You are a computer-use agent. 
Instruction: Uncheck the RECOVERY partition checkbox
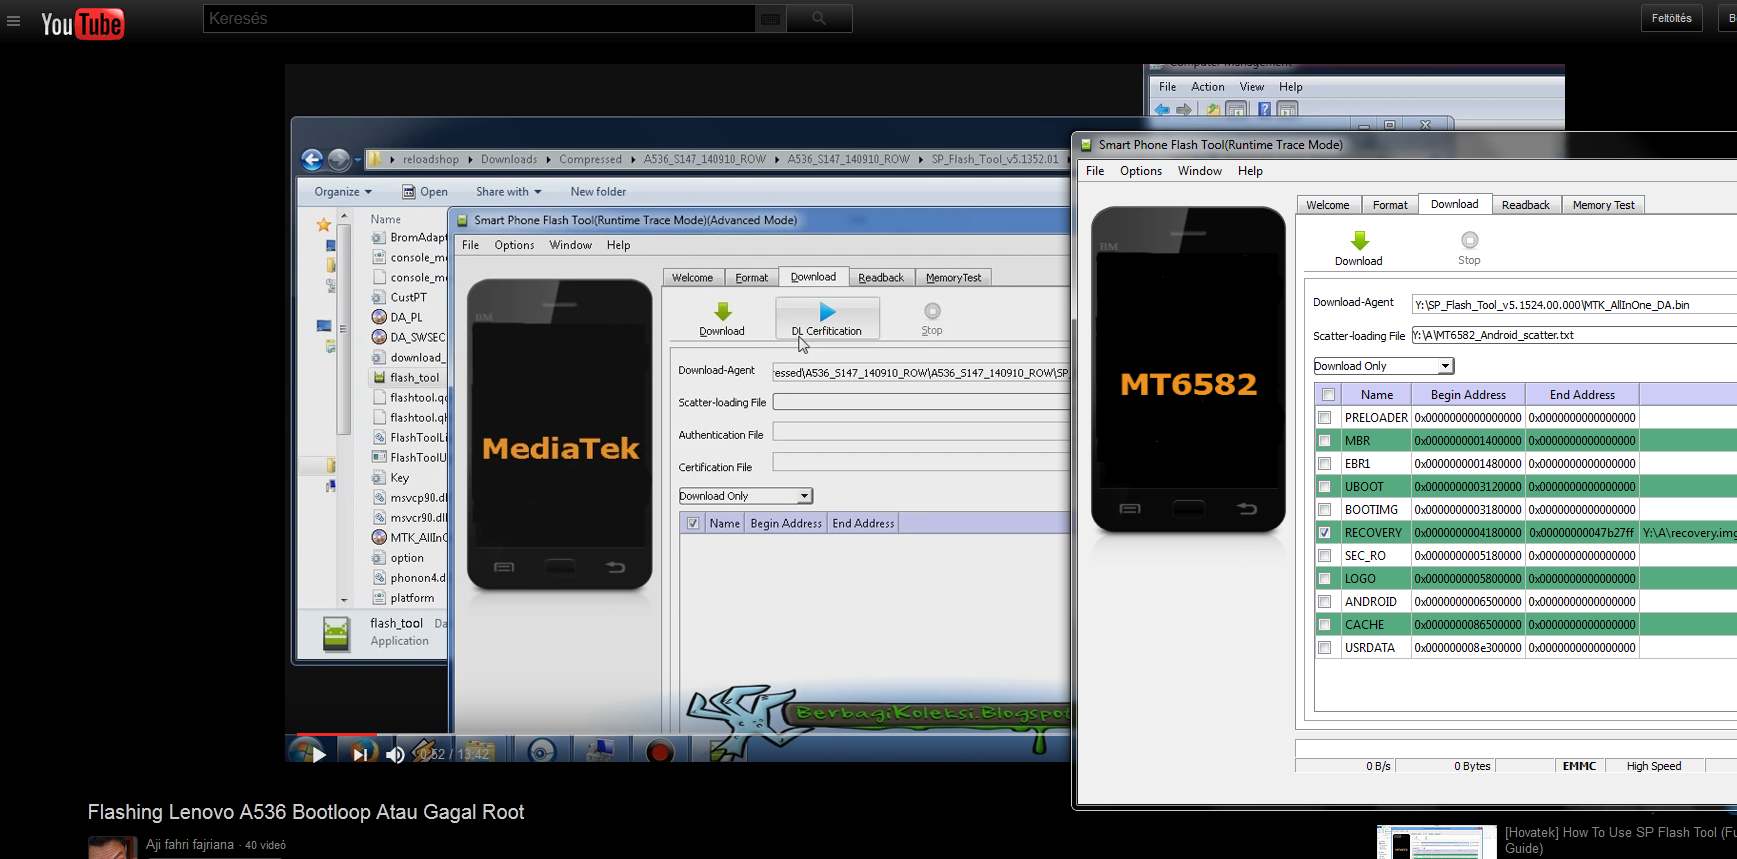(1325, 532)
